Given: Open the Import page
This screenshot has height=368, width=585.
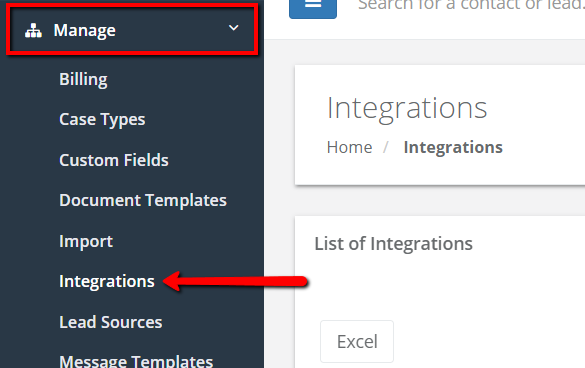Looking at the screenshot, I should click(86, 241).
